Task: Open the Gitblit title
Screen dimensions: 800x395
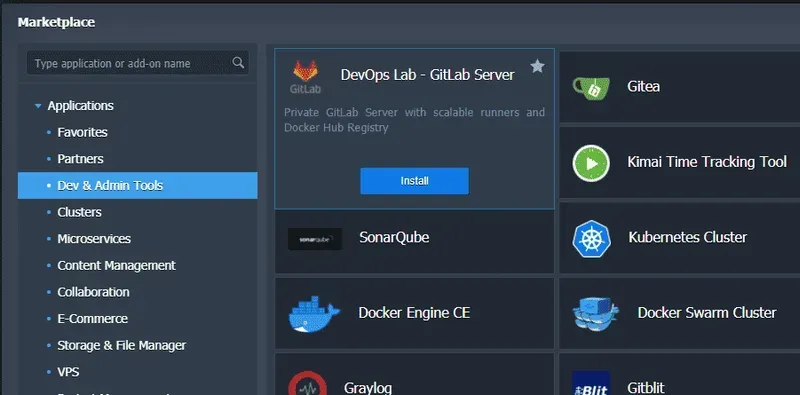Action: (x=645, y=388)
